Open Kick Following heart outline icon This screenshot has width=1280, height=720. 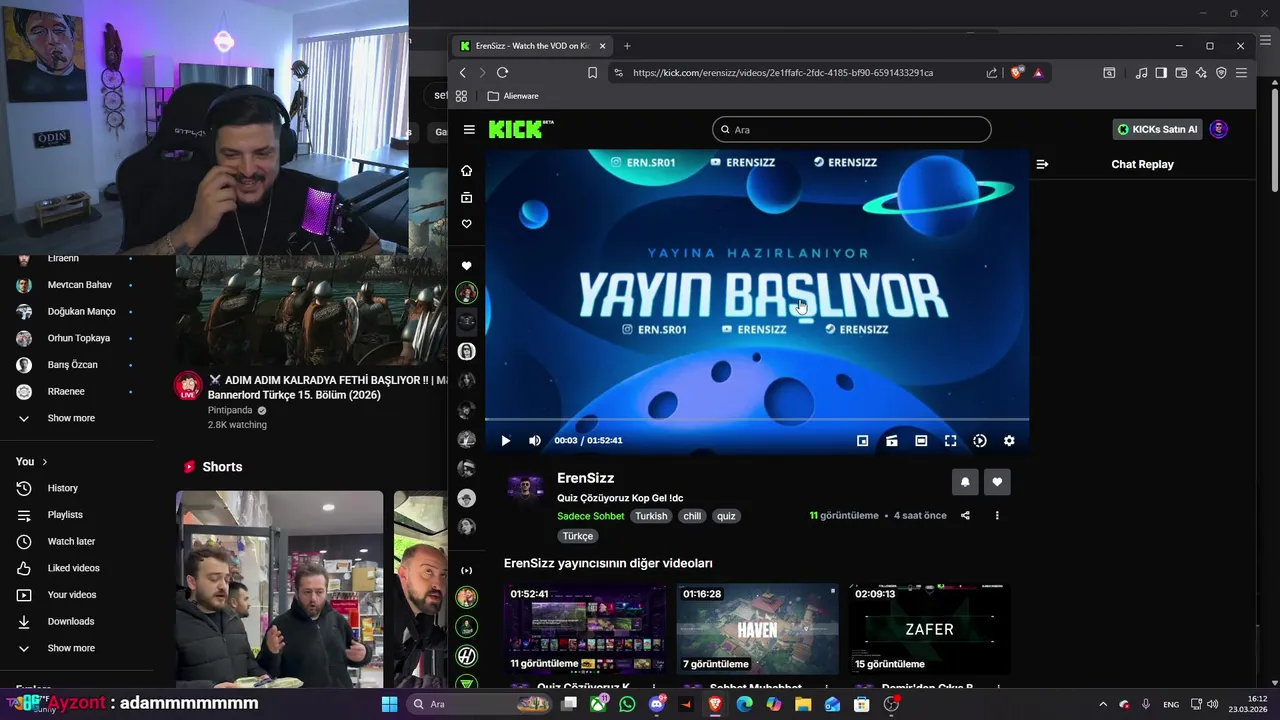[466, 224]
